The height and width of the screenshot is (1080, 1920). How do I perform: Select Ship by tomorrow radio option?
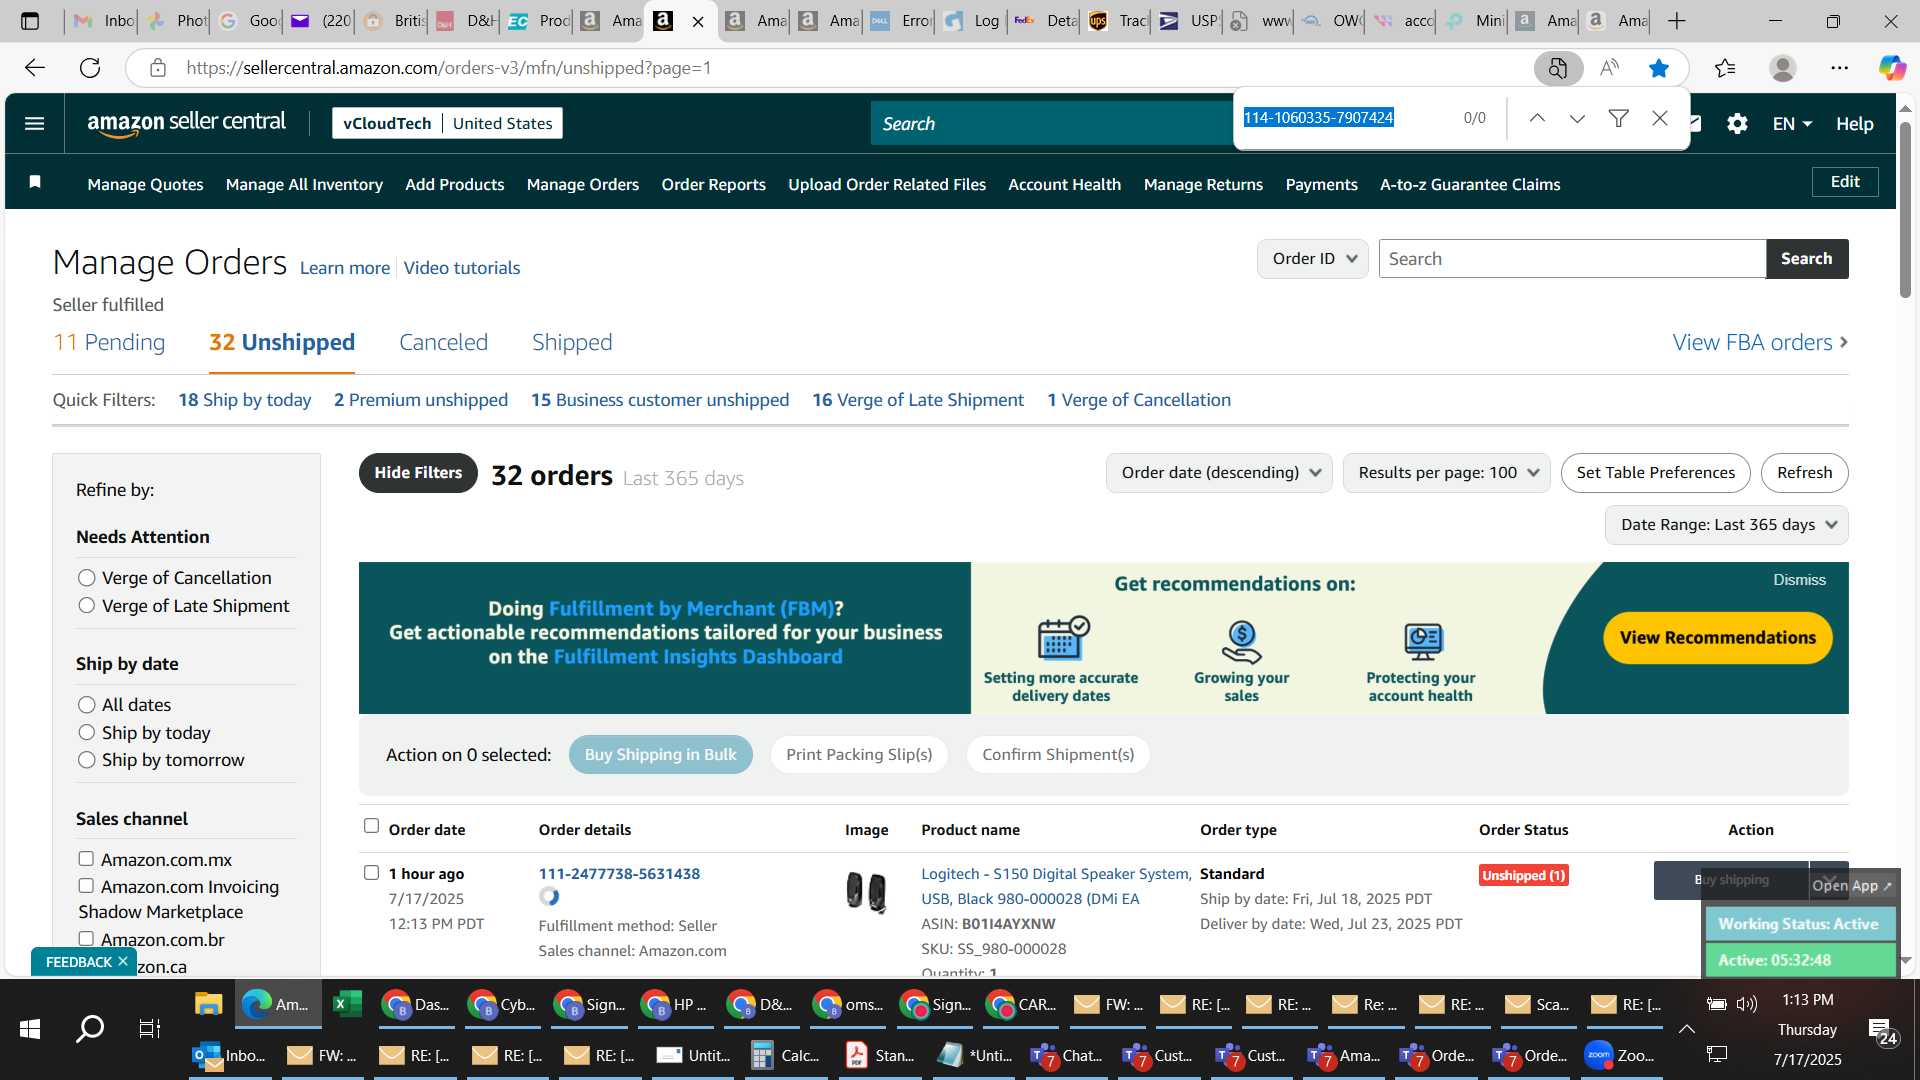[x=87, y=760]
